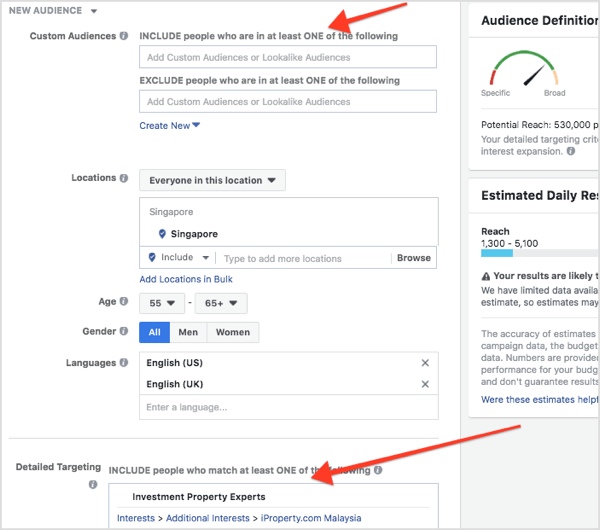This screenshot has width=600, height=530.
Task: Select the Women gender option
Action: click(233, 332)
